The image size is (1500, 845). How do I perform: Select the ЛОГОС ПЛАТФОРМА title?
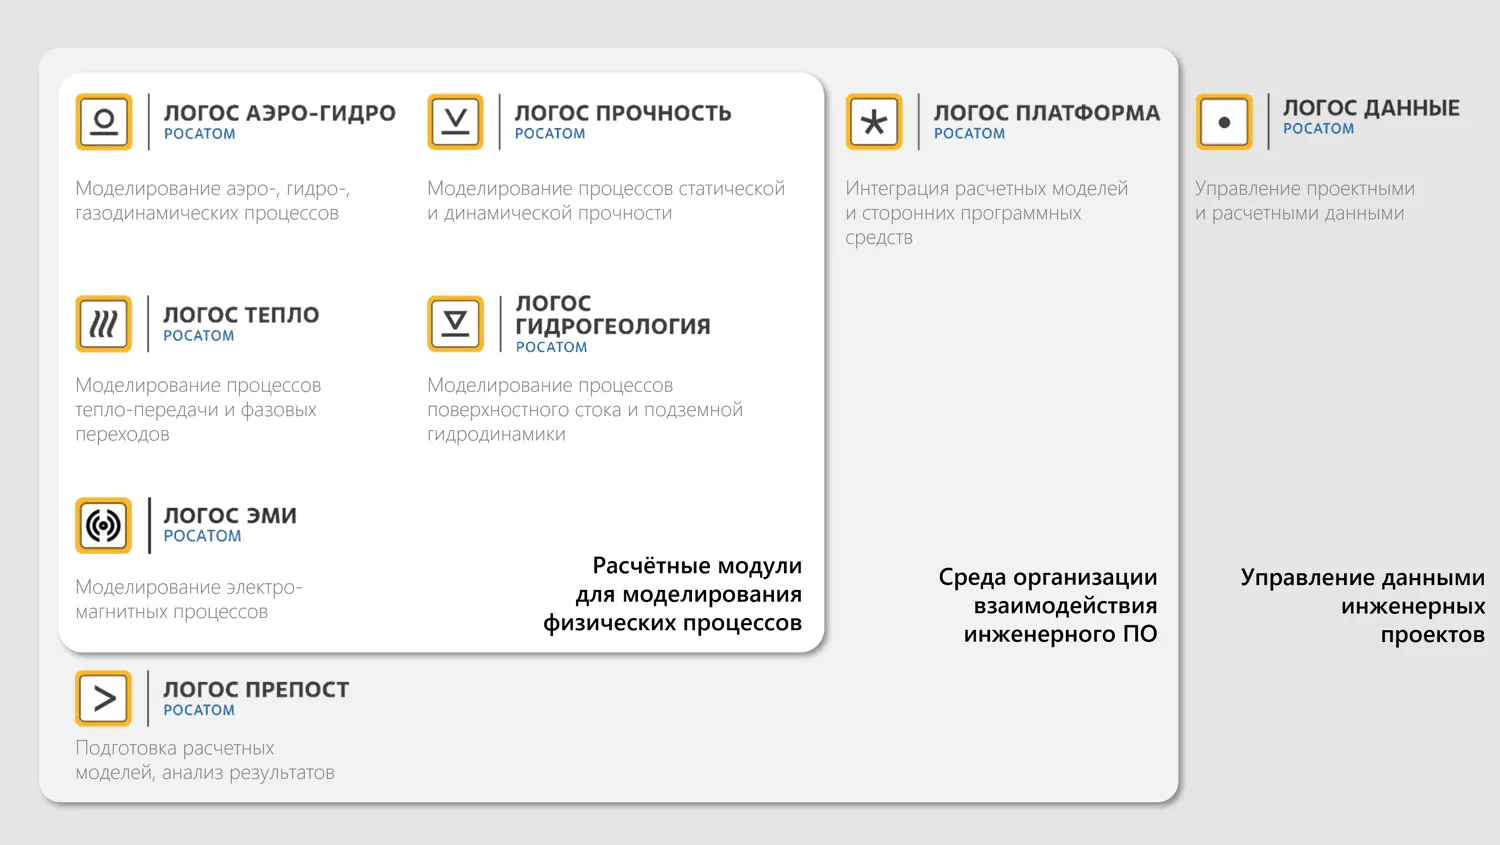click(1047, 113)
